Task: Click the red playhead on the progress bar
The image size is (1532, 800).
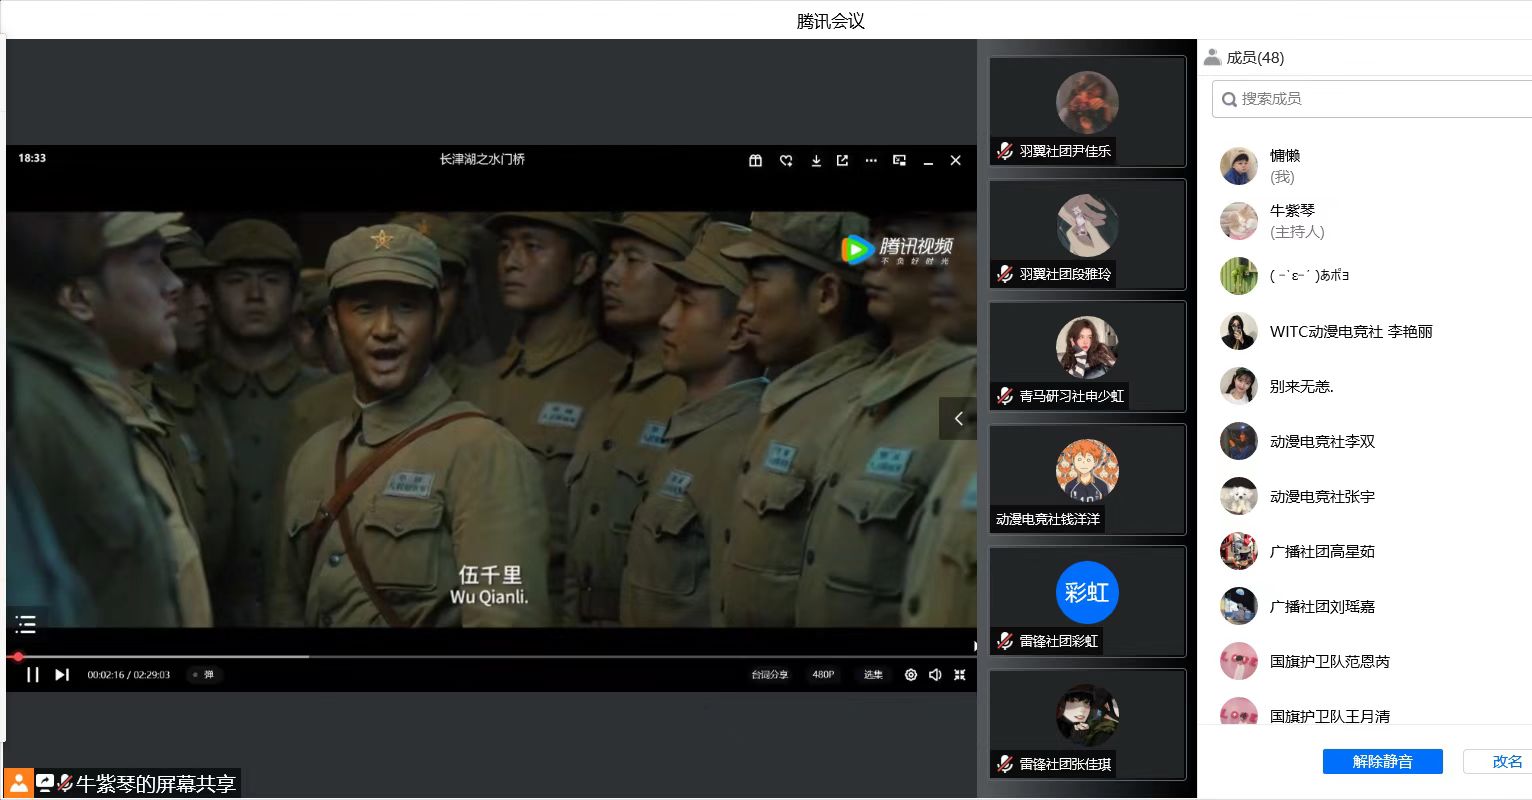Action: point(17,657)
